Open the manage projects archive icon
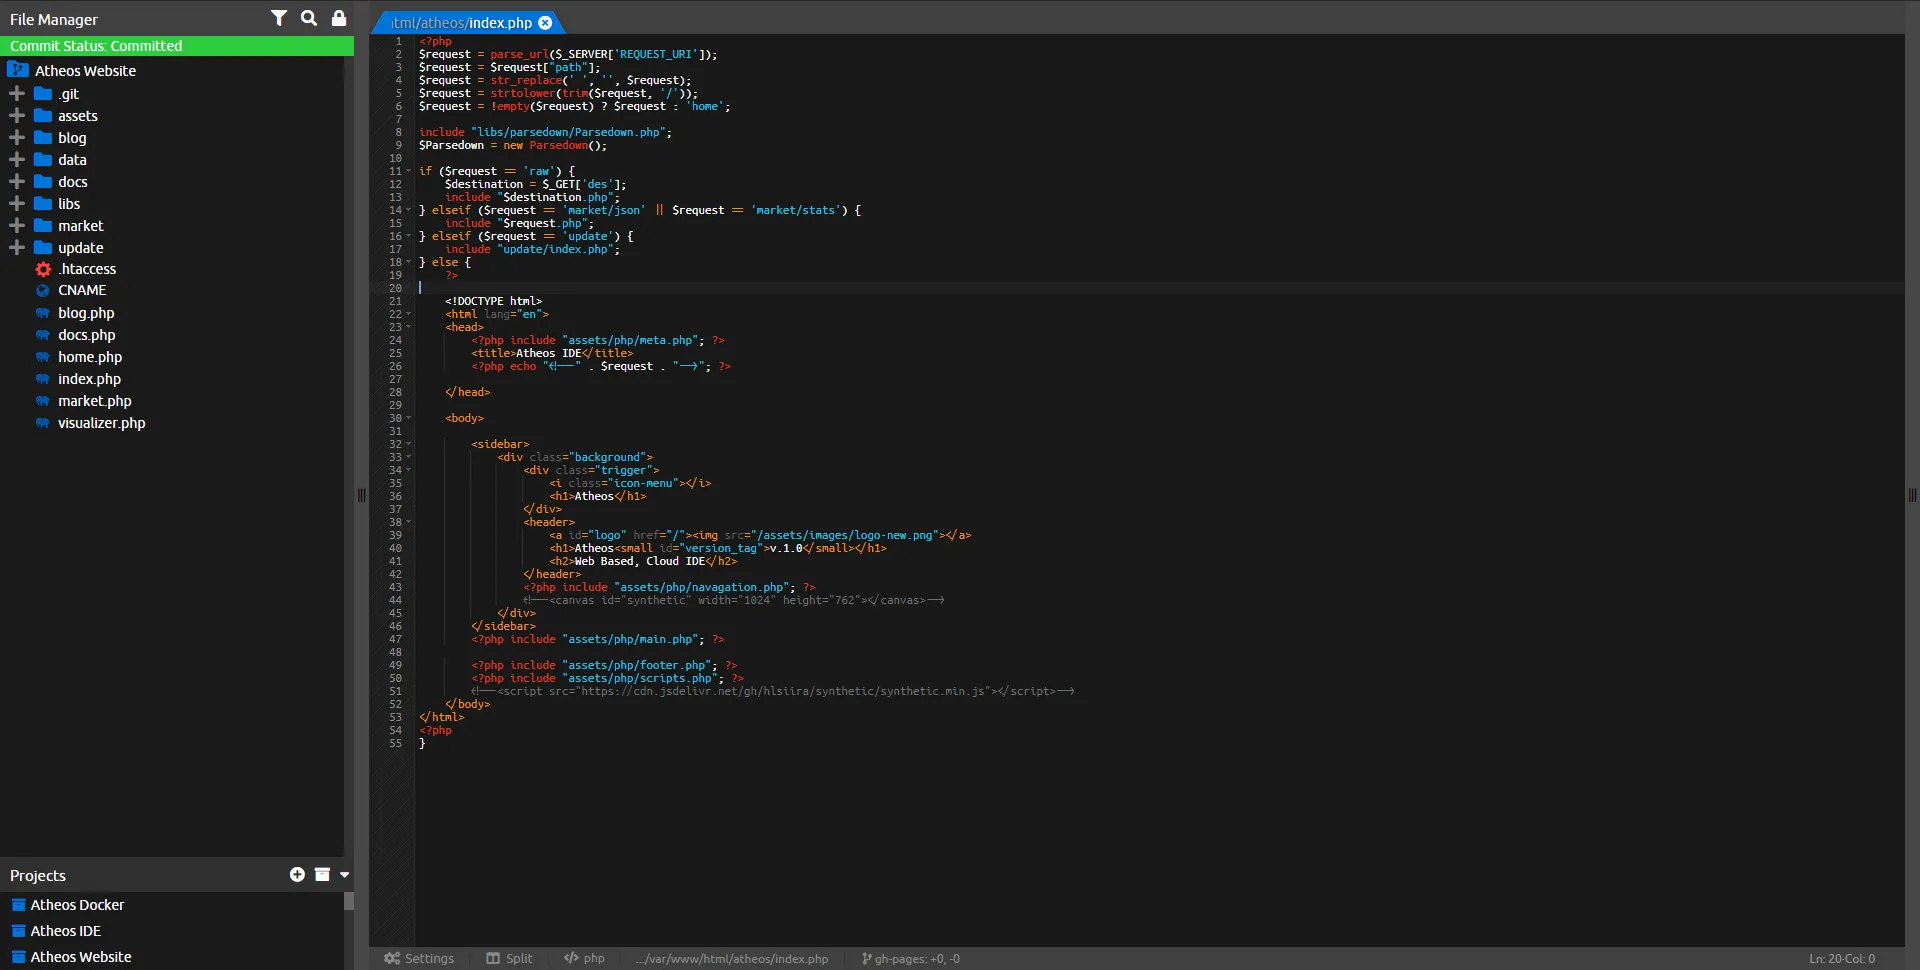The image size is (1920, 970). pos(321,874)
